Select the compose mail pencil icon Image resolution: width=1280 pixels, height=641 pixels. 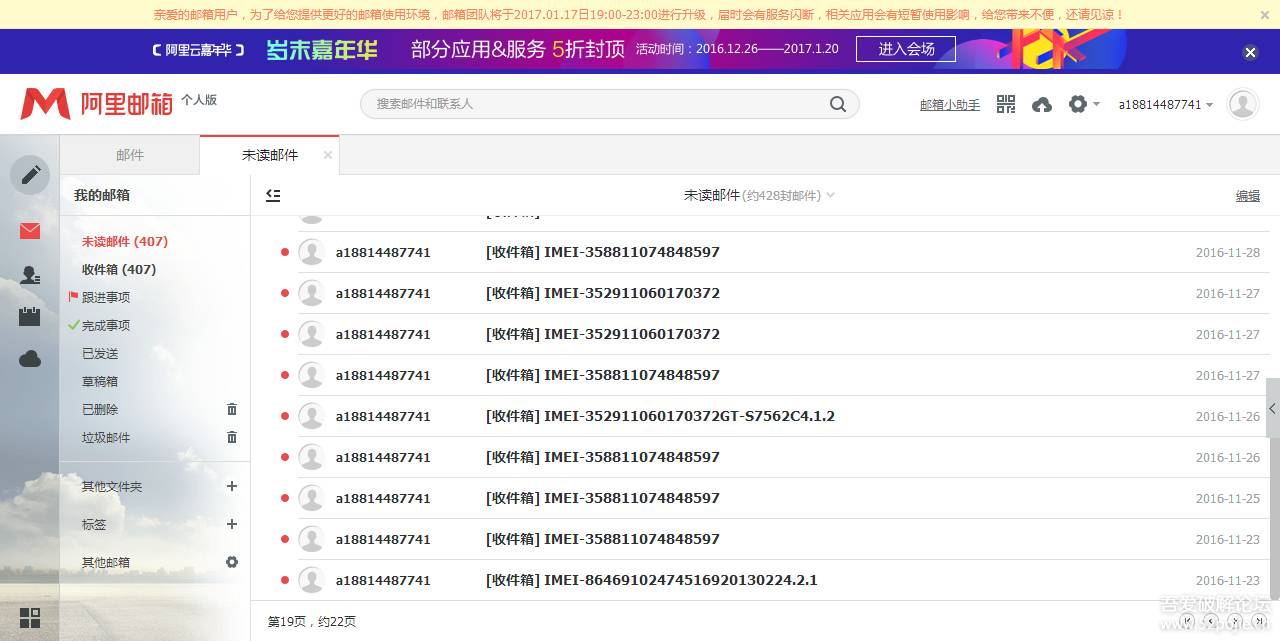pos(29,174)
